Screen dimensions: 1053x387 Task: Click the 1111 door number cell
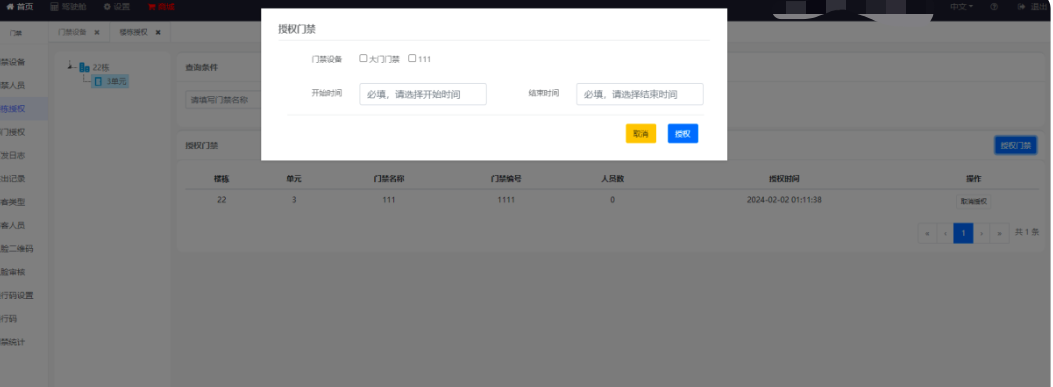click(506, 200)
